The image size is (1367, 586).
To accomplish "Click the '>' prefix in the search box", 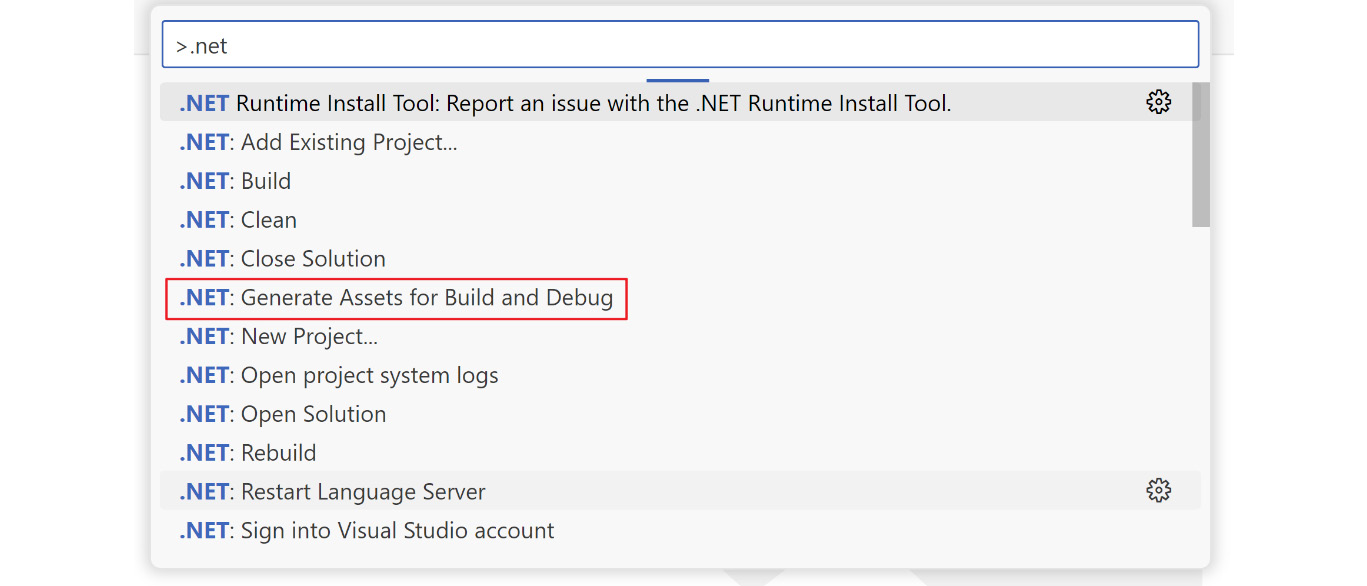I will click(x=182, y=46).
